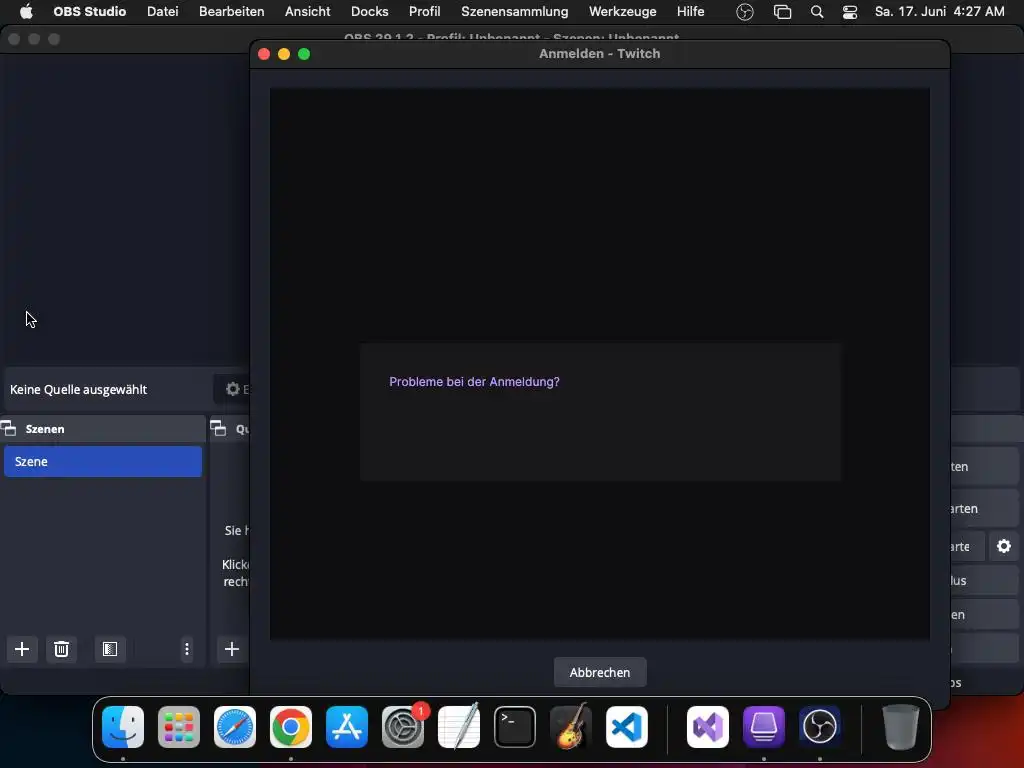1024x768 pixels.
Task: Open GarageBand from the Dock
Action: pyautogui.click(x=571, y=727)
